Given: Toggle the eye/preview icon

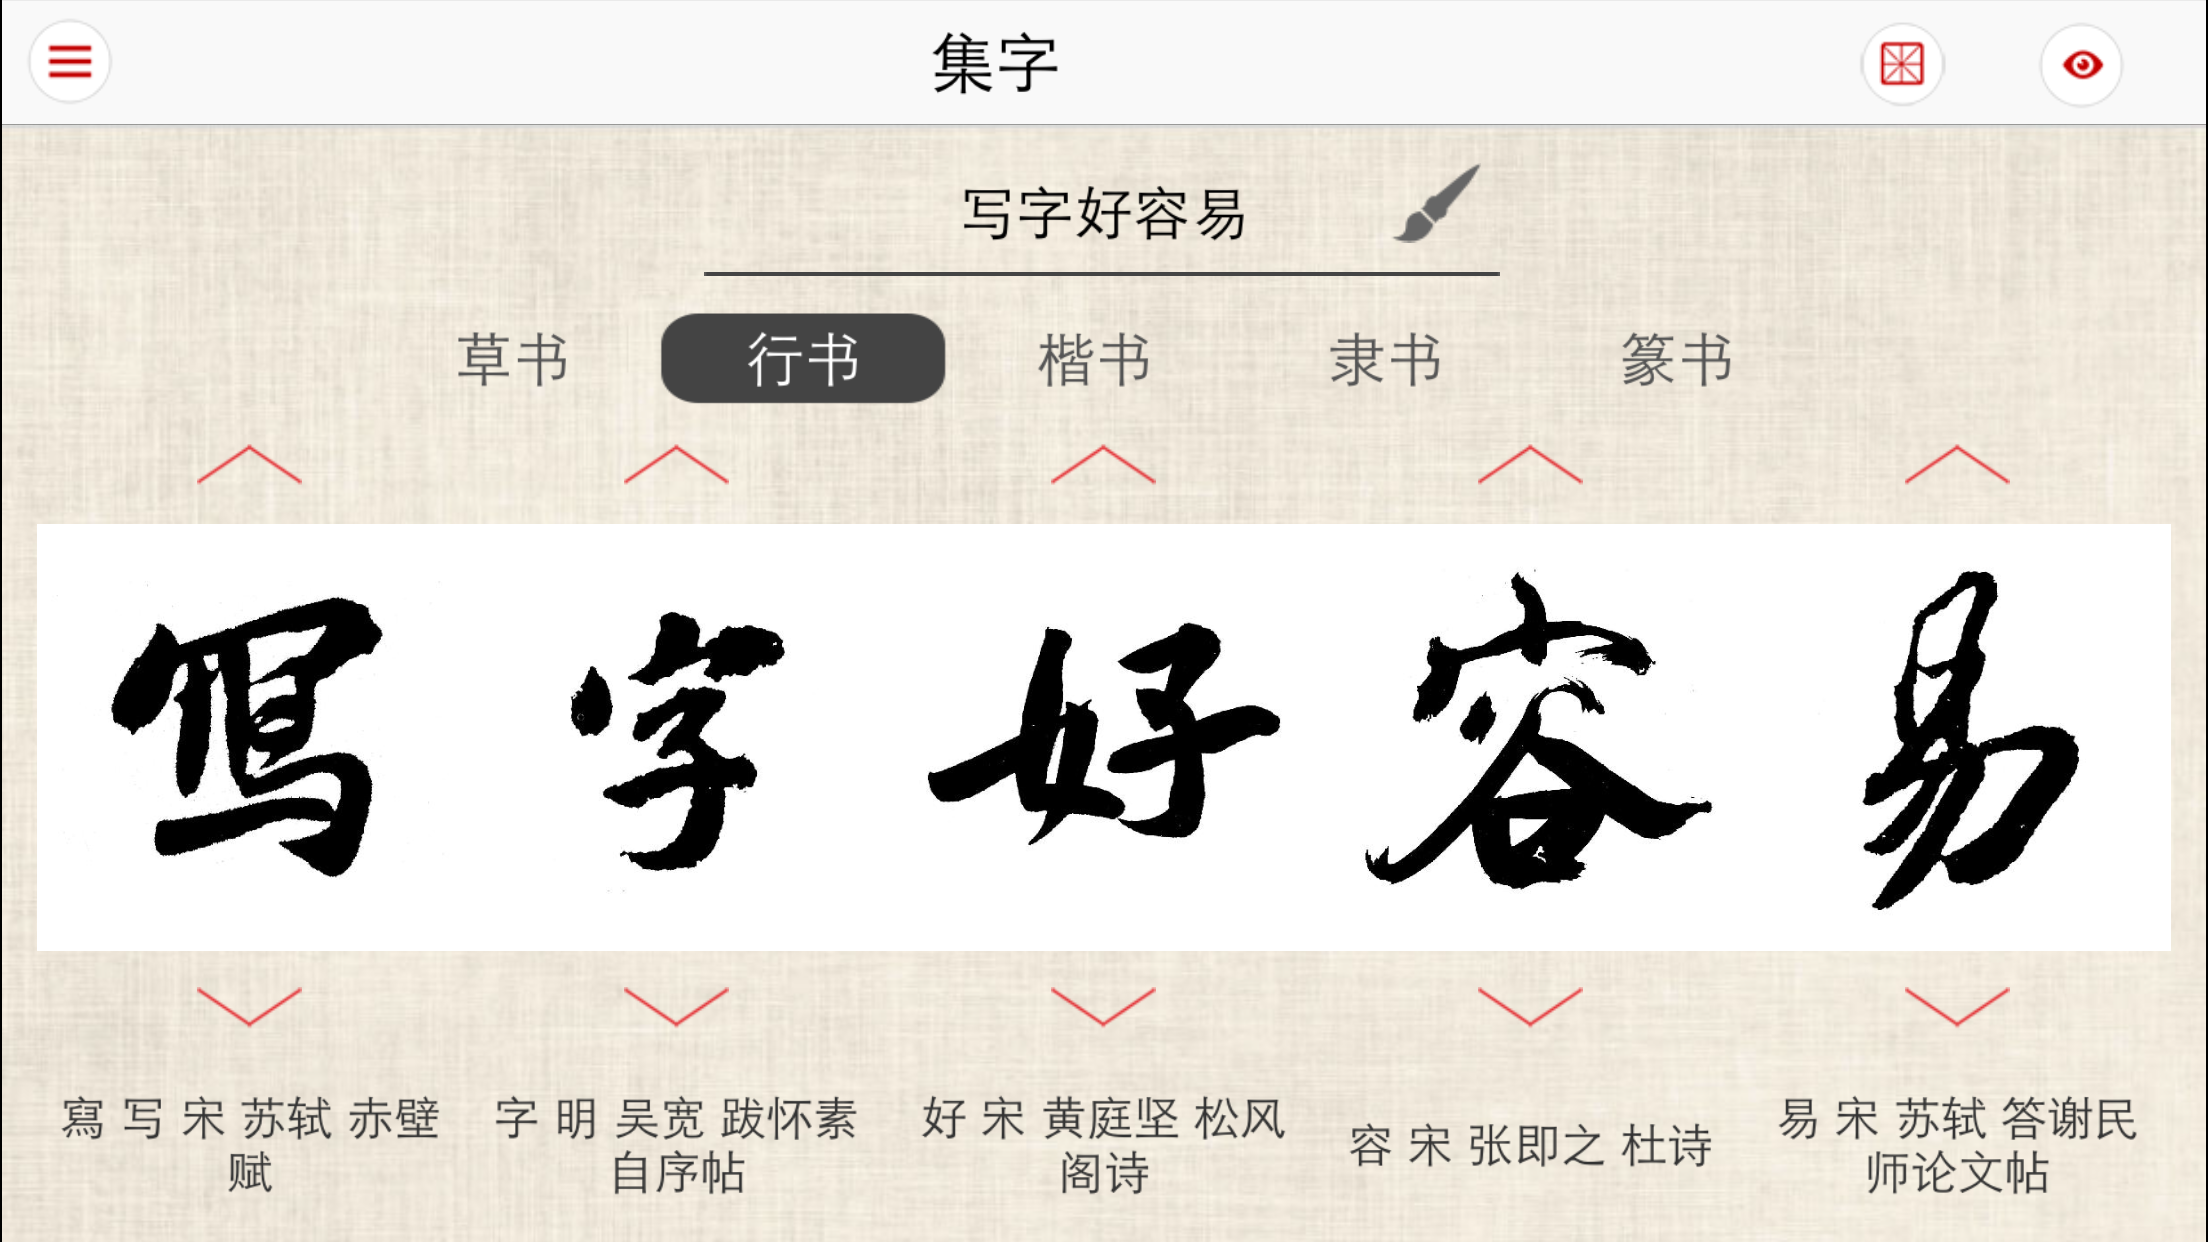Looking at the screenshot, I should pyautogui.click(x=2085, y=62).
